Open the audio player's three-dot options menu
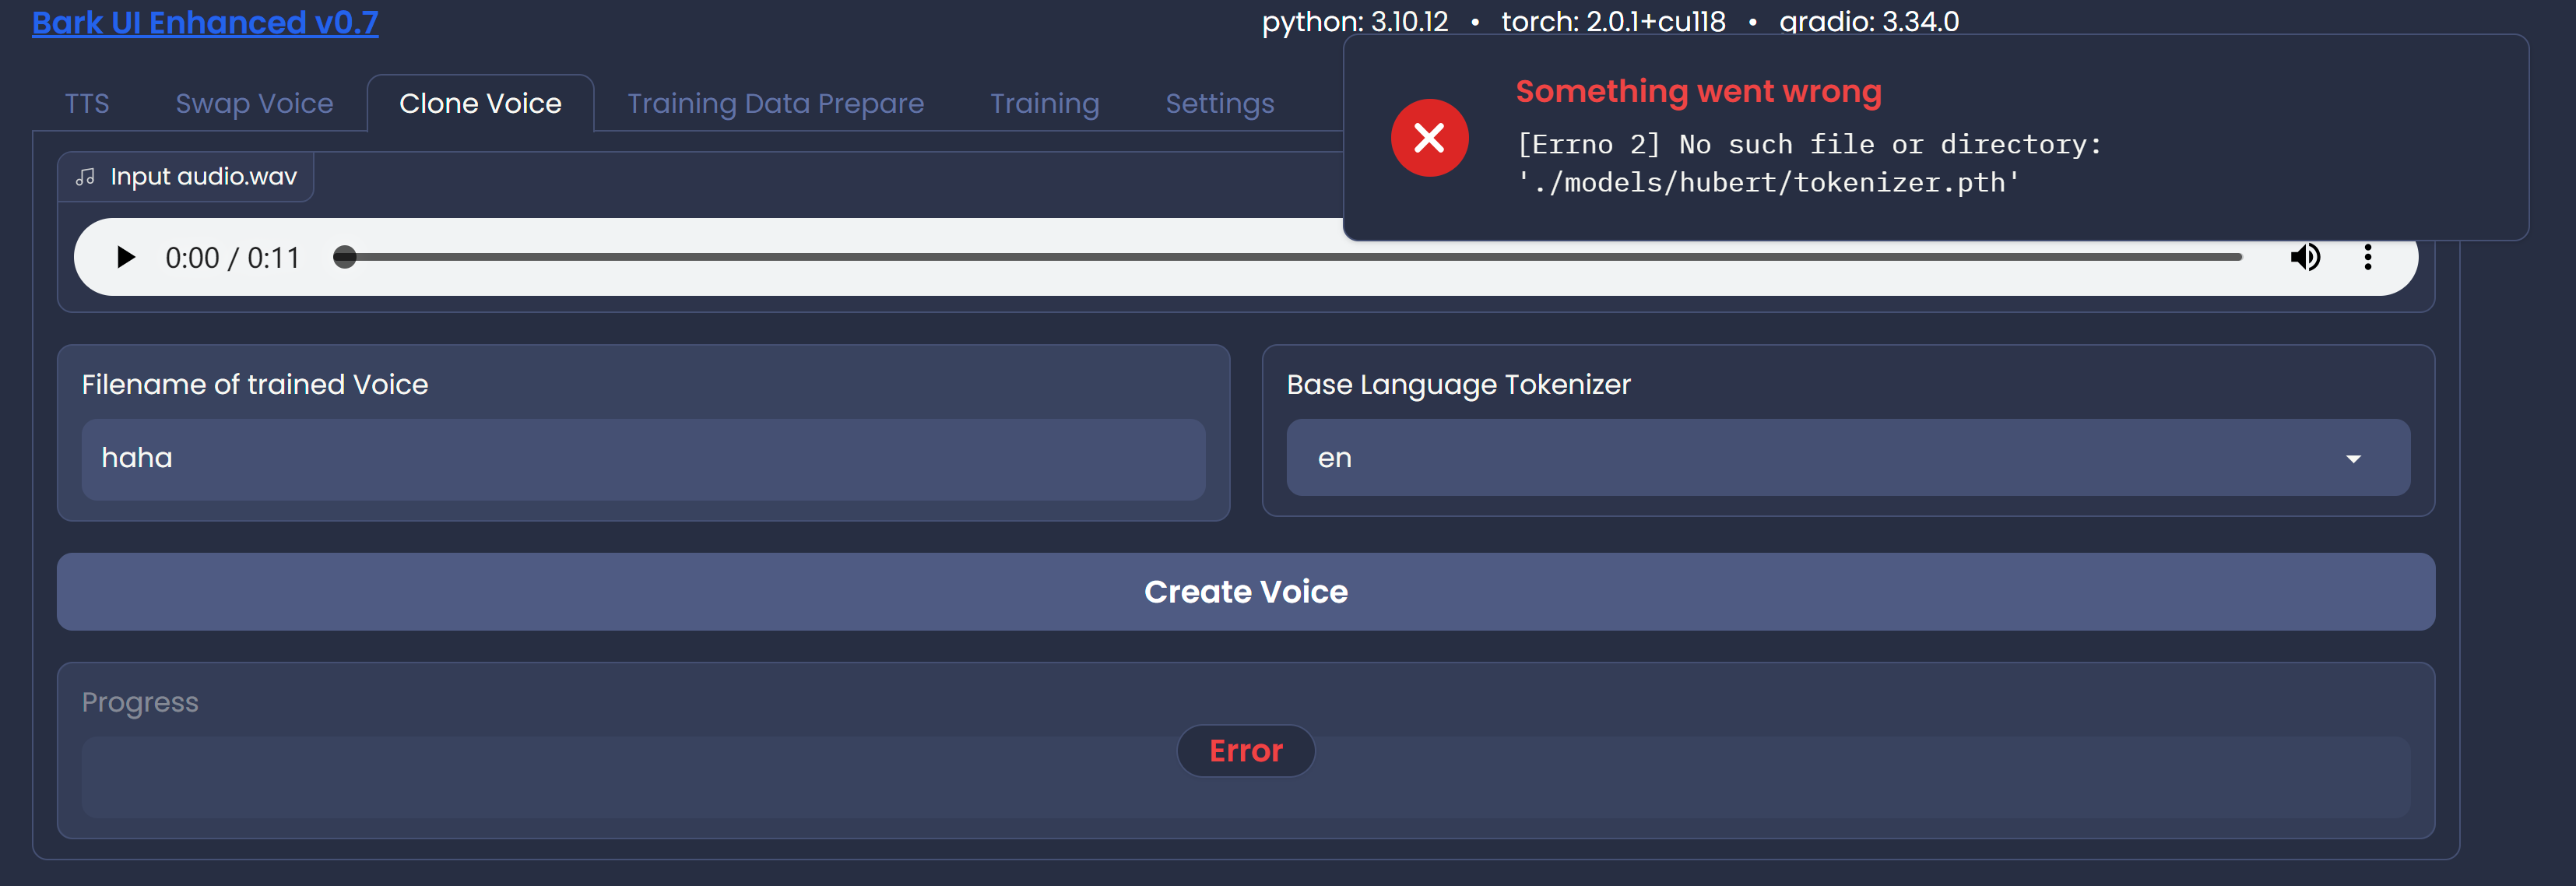2576x886 pixels. tap(2368, 257)
